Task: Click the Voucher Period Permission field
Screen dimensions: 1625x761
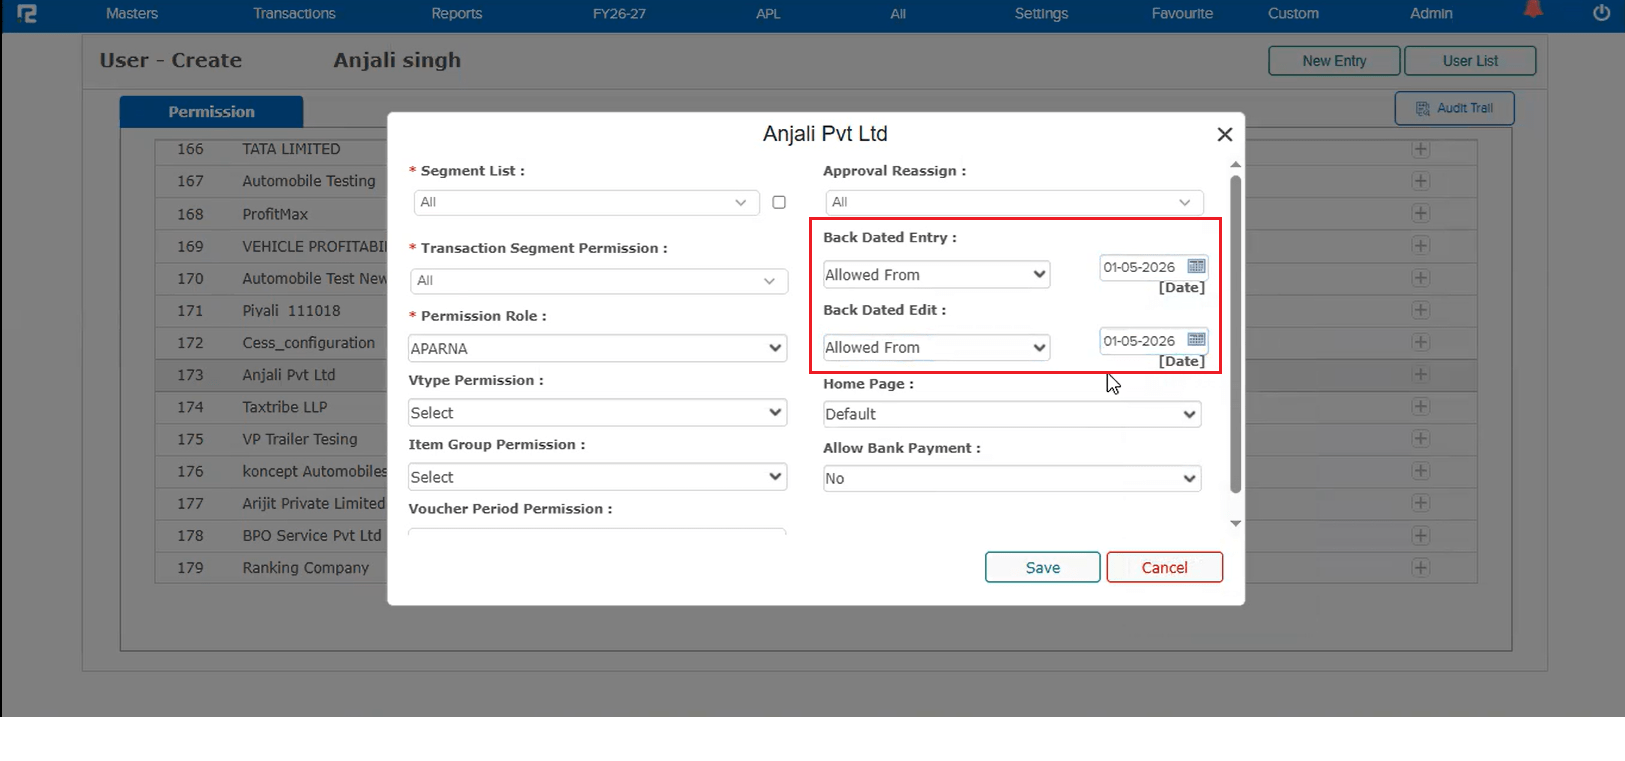Action: click(597, 531)
